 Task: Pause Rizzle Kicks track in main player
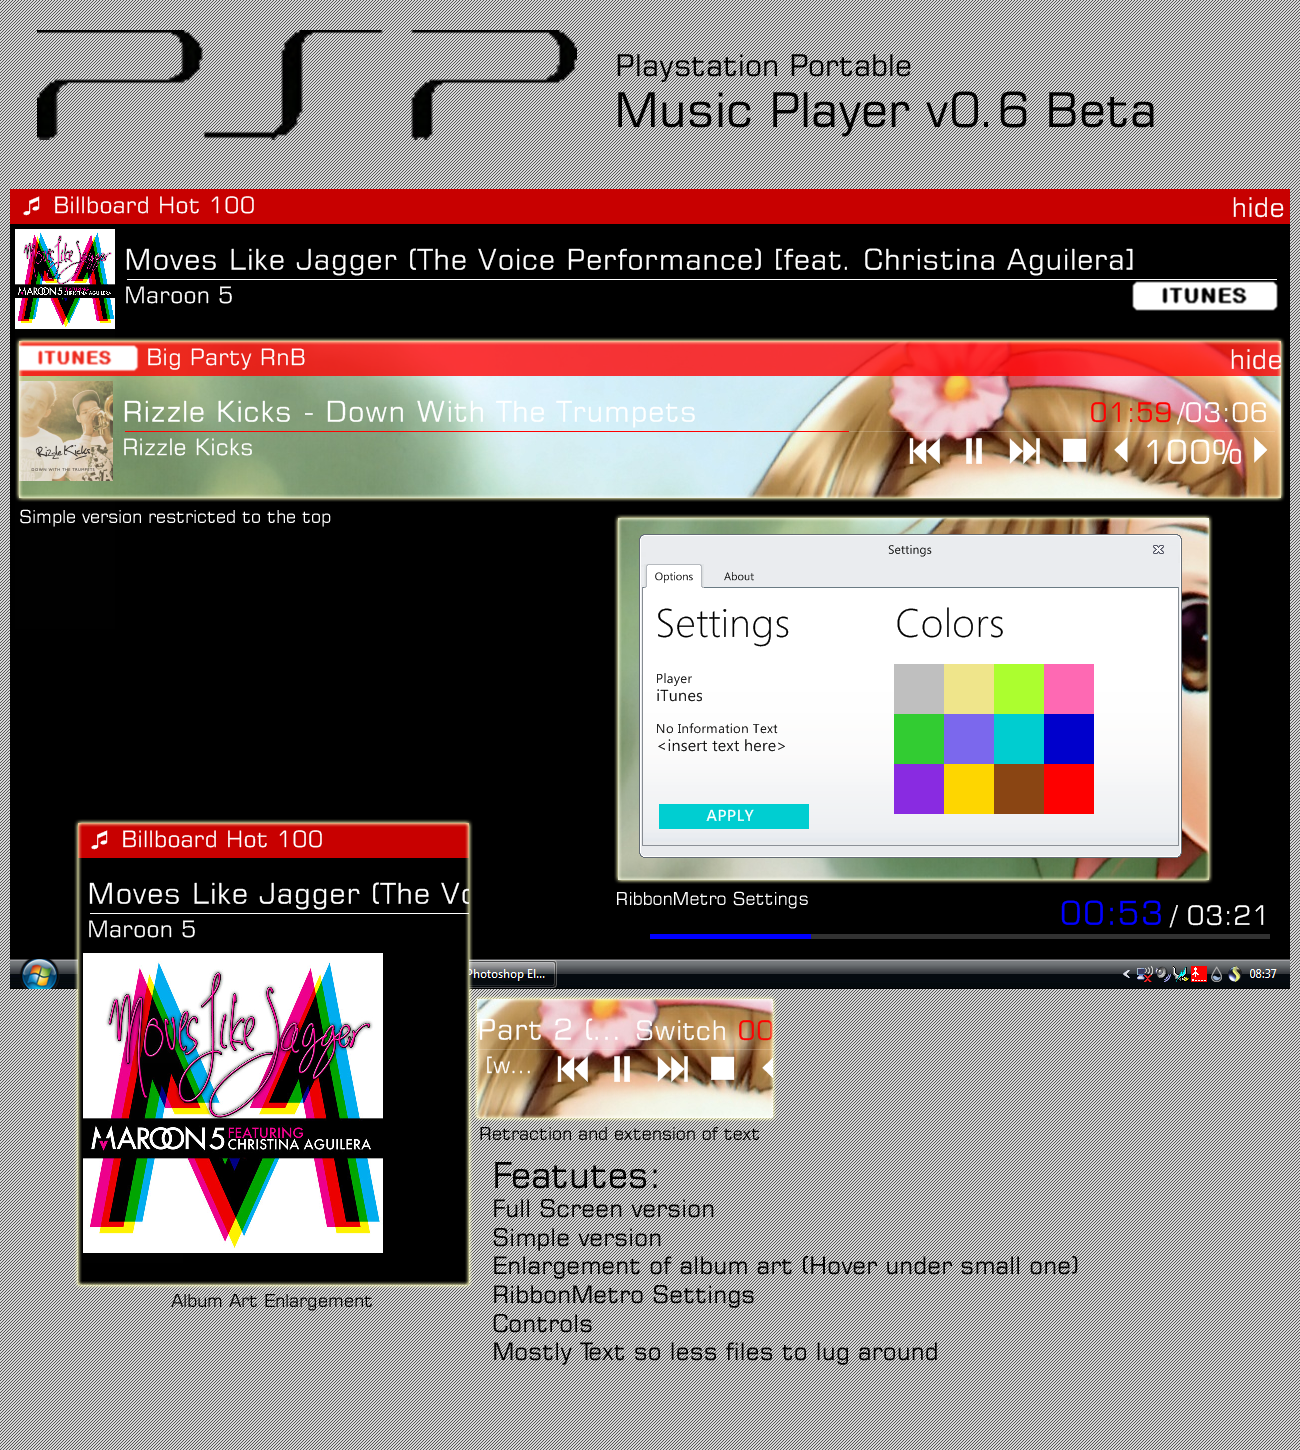coord(974,451)
